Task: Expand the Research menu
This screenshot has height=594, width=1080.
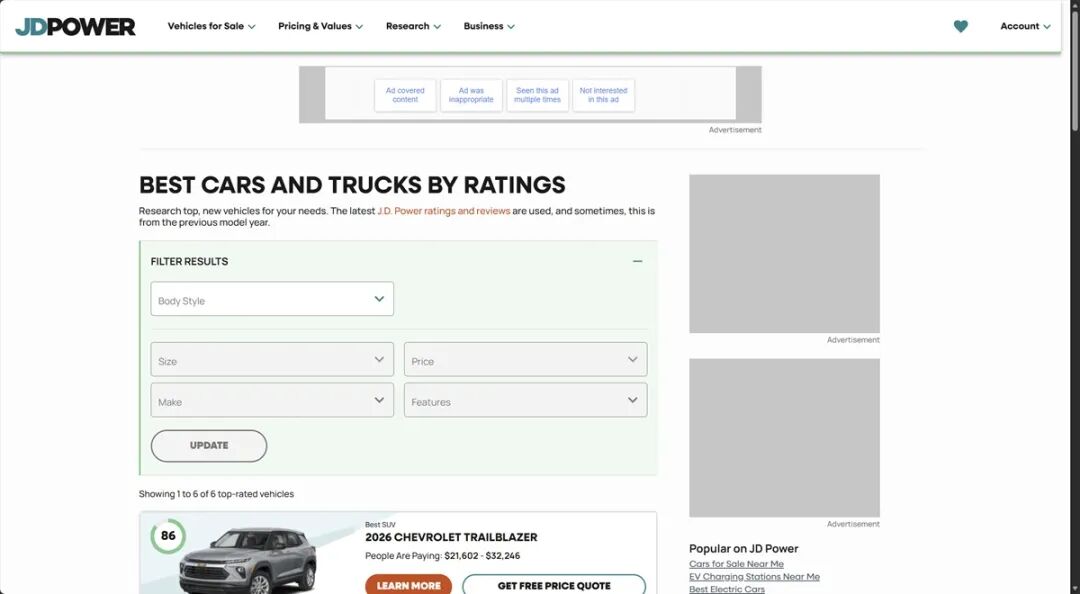Action: [x=413, y=26]
